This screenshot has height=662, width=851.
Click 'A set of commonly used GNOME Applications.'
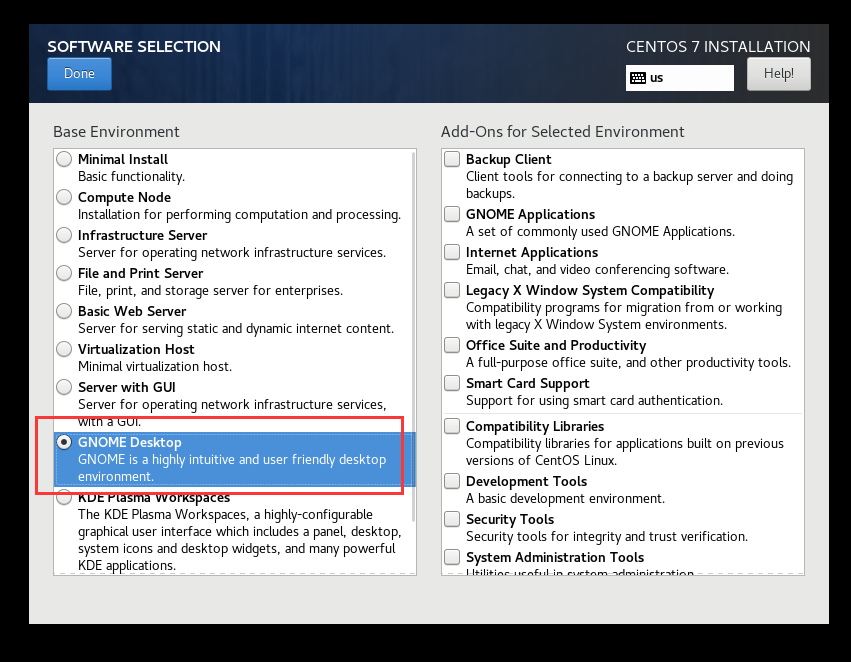pos(600,232)
